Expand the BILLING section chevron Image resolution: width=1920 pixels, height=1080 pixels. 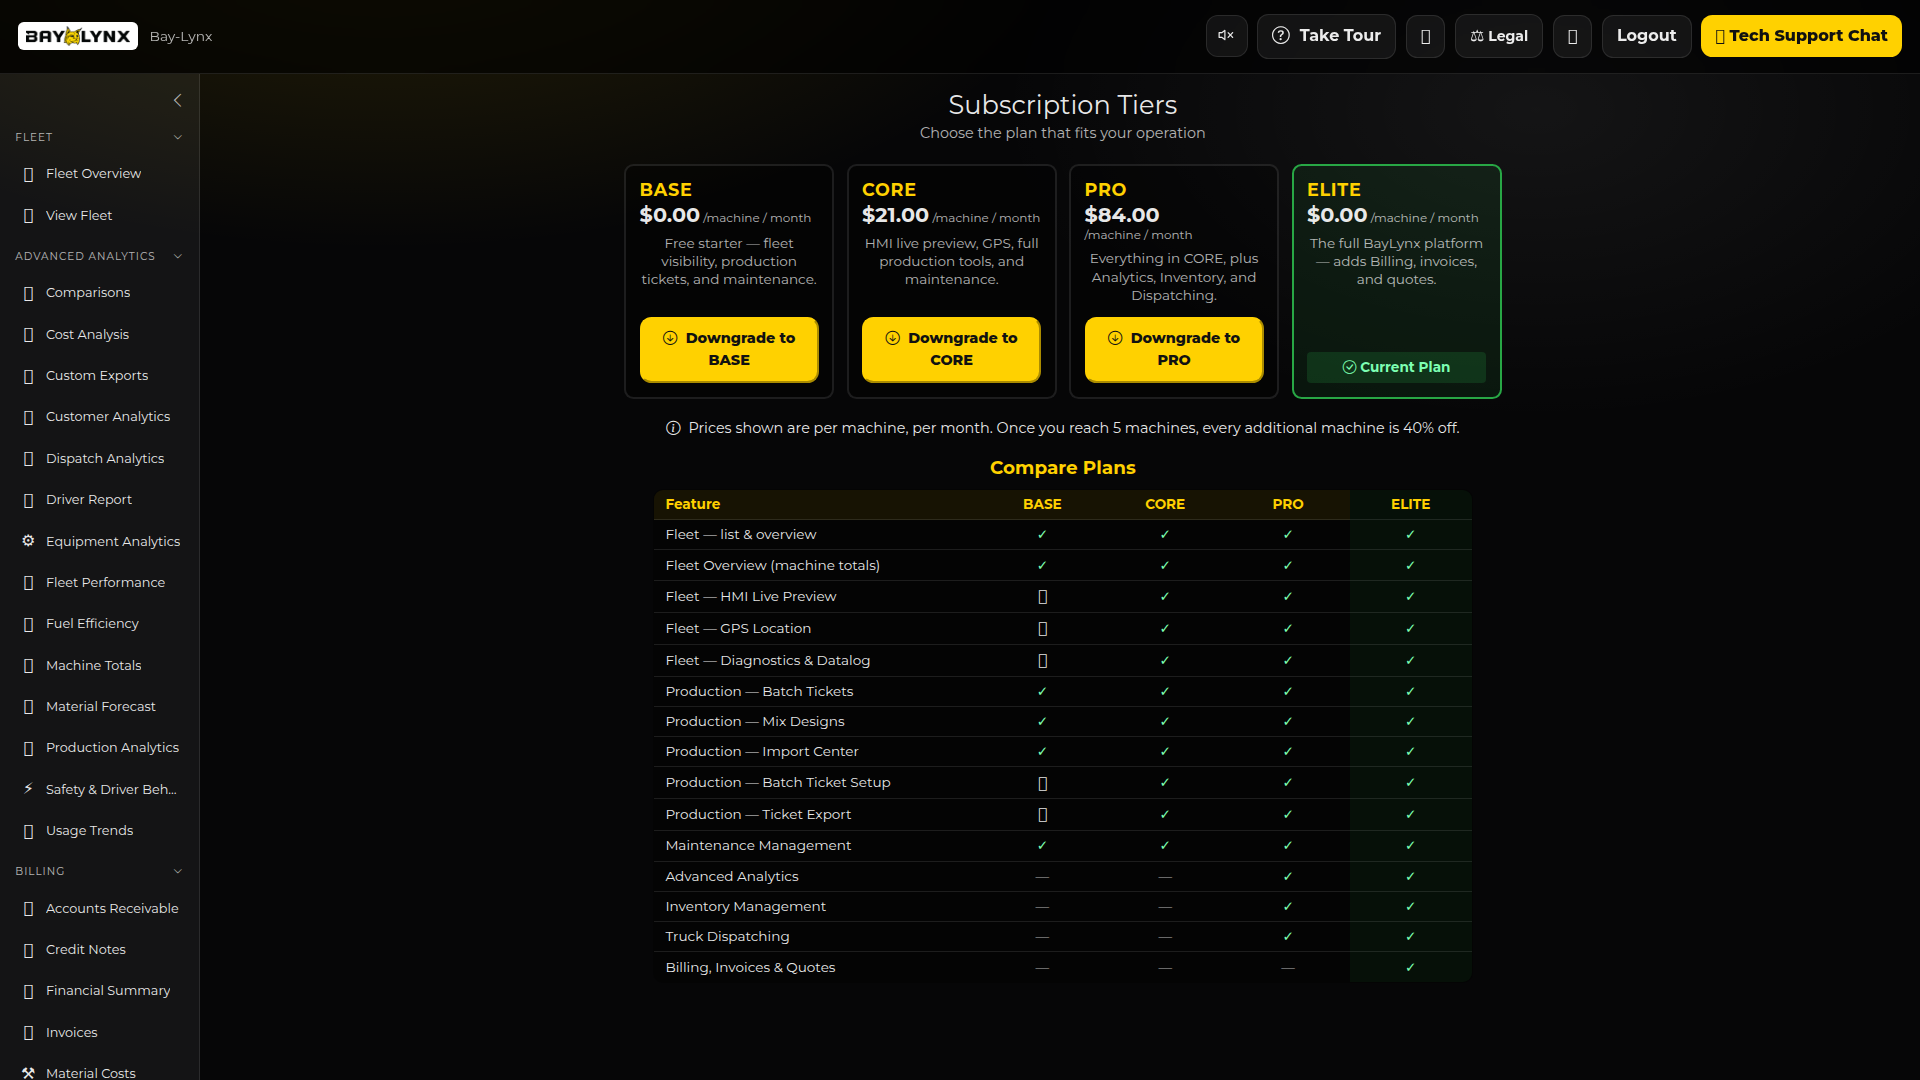coord(178,871)
